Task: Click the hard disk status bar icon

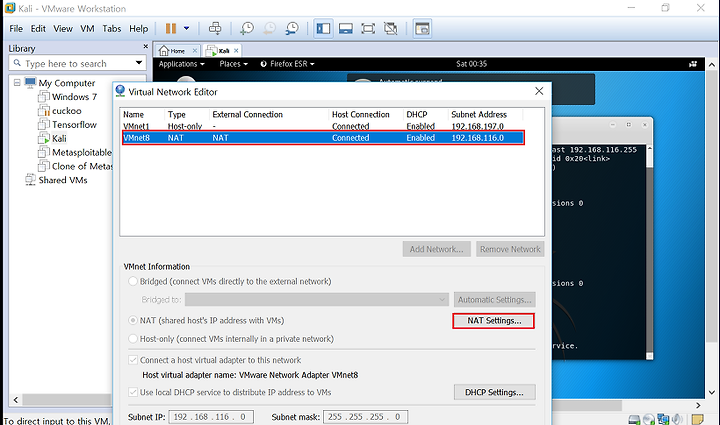Action: pos(635,419)
